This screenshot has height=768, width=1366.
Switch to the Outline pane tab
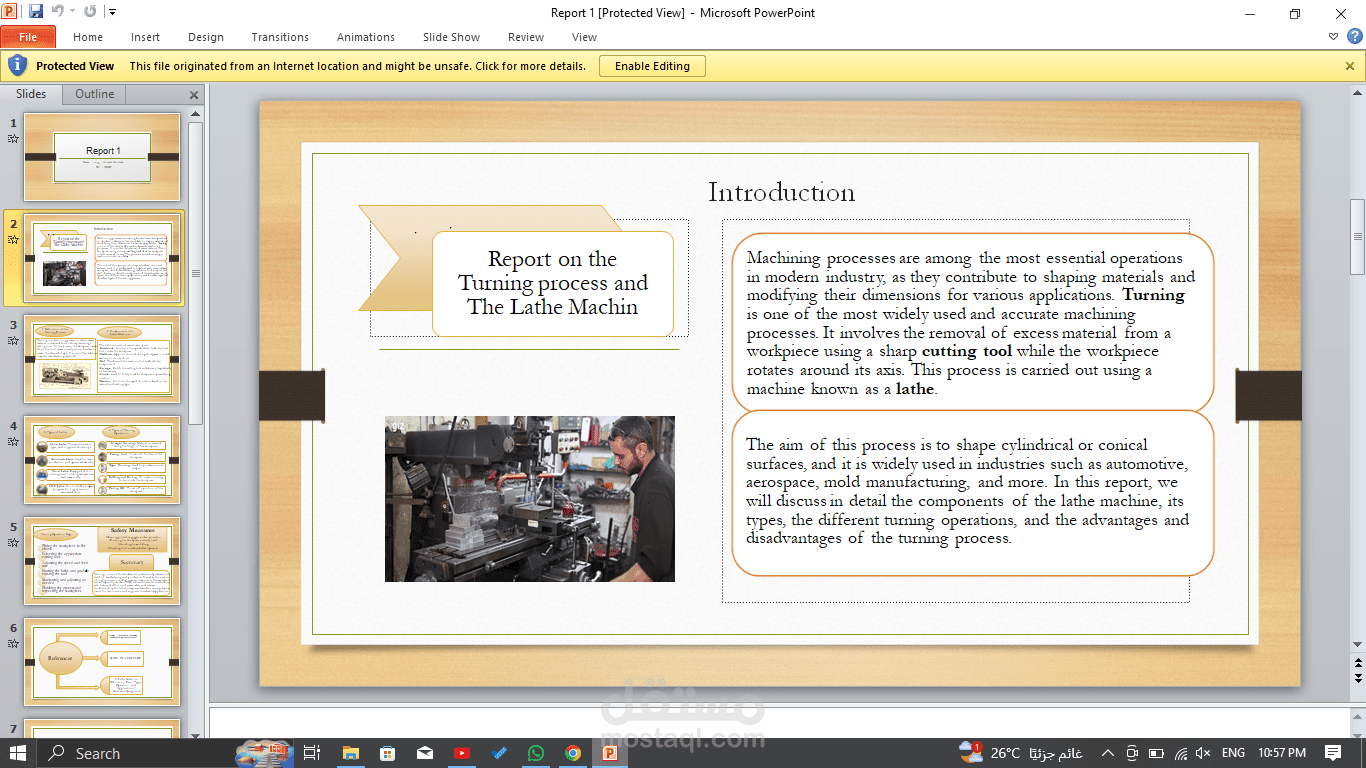tap(95, 94)
